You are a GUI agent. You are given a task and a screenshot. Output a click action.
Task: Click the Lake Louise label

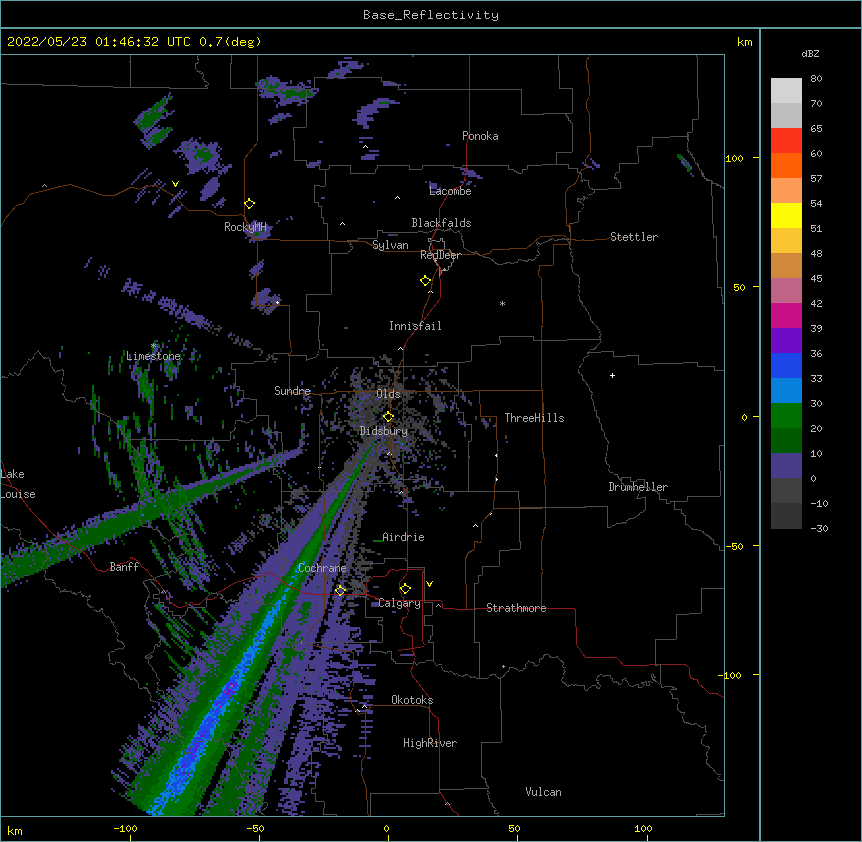pos(18,484)
